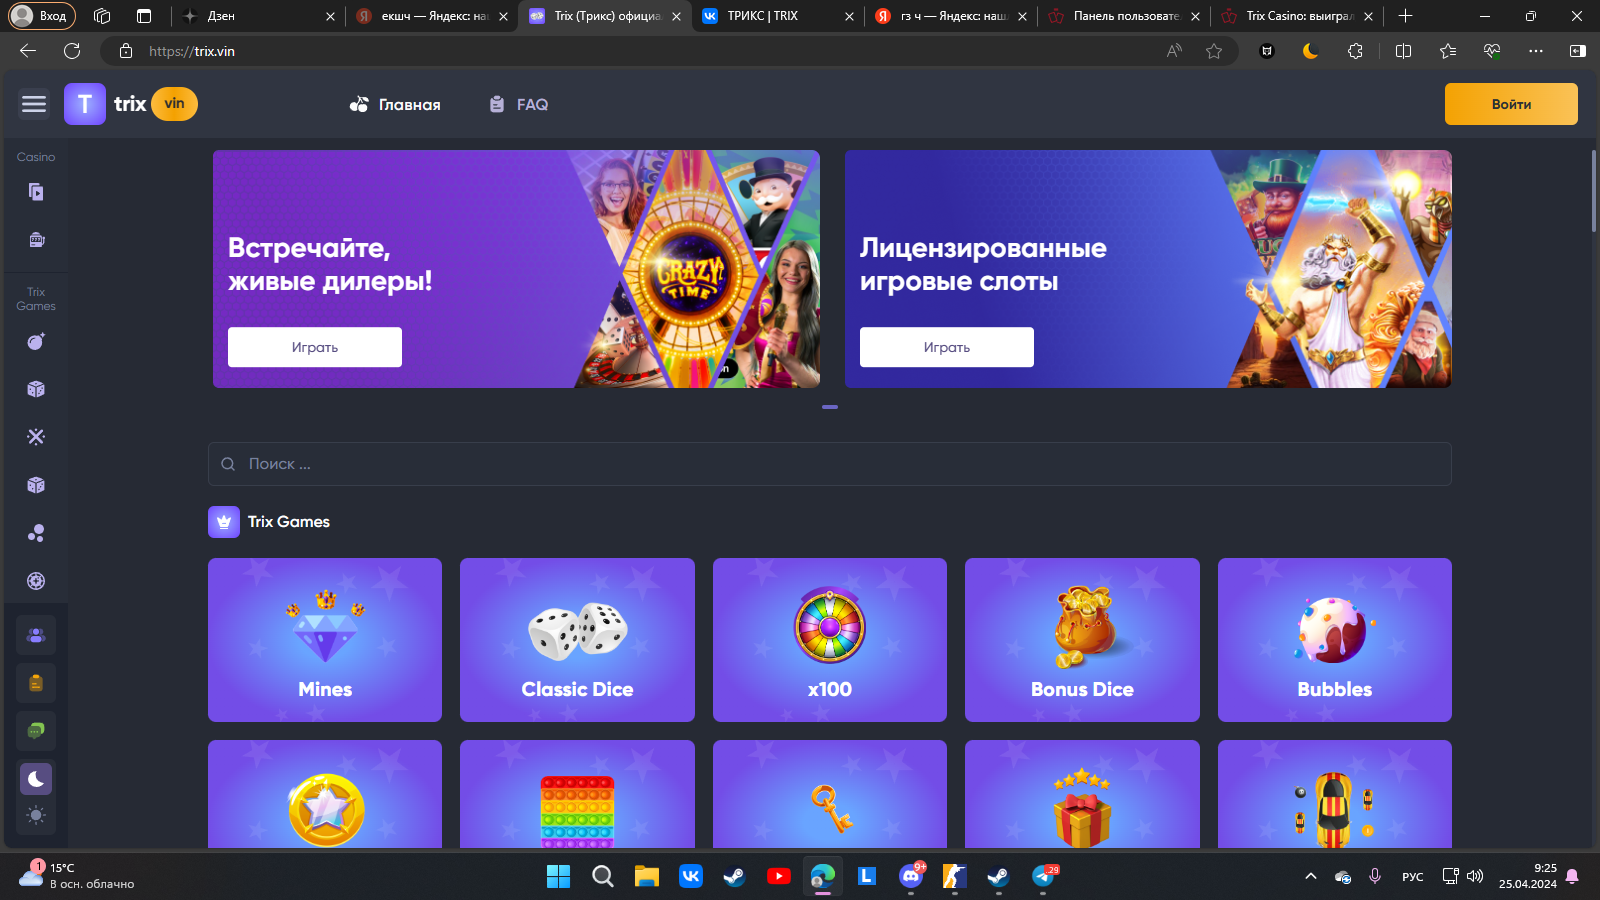
Task: Open the first dice game icon in sidebar
Action: tap(36, 389)
